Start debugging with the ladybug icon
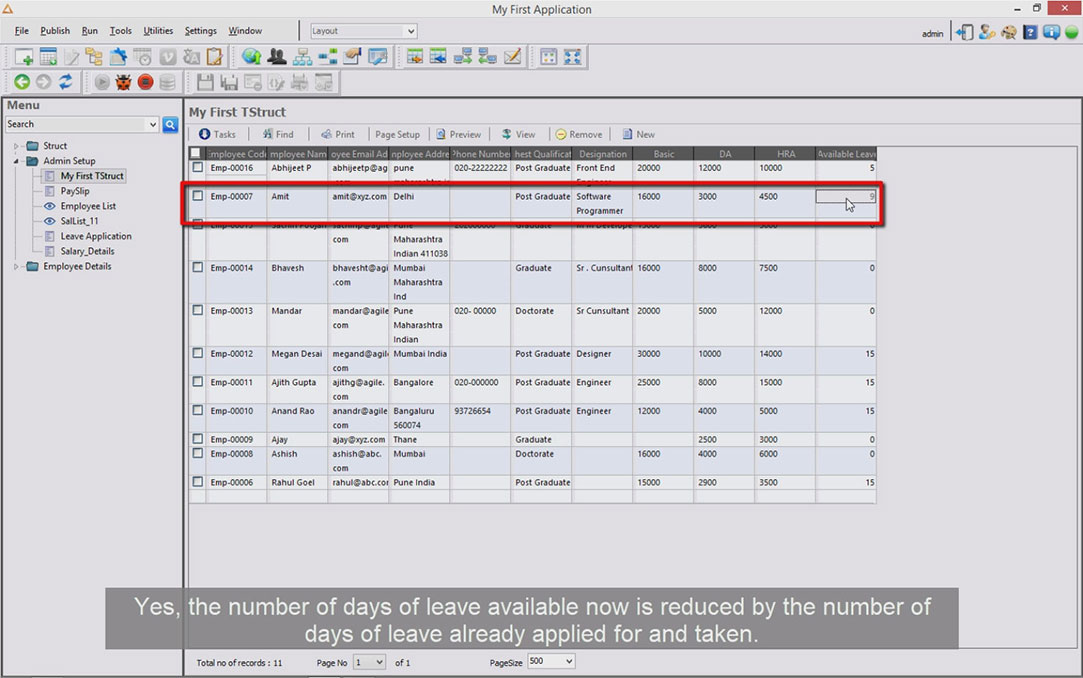 pos(123,82)
